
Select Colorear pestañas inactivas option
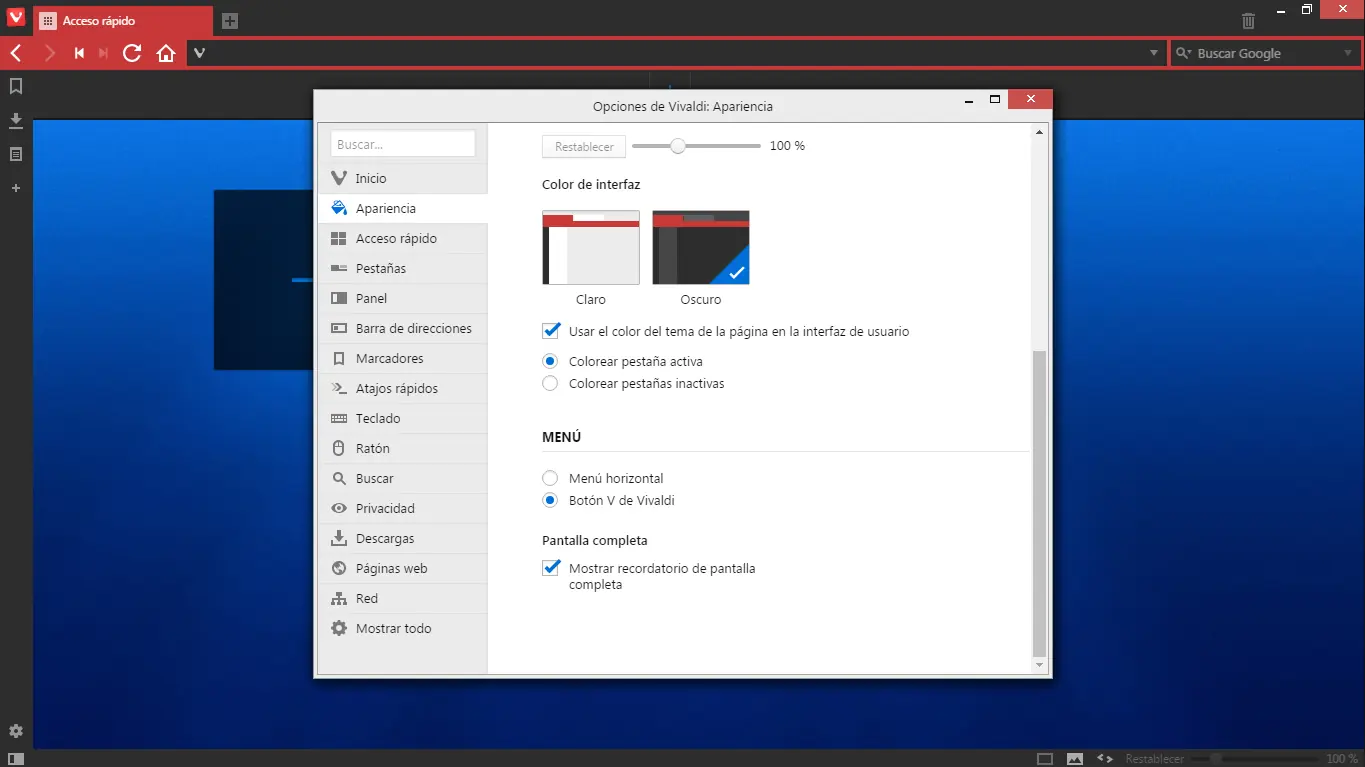pyautogui.click(x=550, y=383)
